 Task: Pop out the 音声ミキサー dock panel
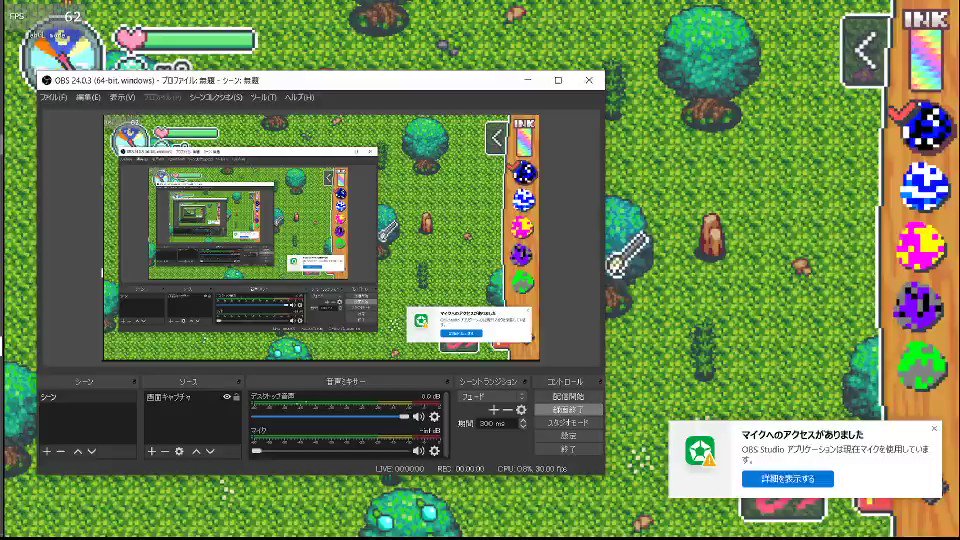point(447,381)
